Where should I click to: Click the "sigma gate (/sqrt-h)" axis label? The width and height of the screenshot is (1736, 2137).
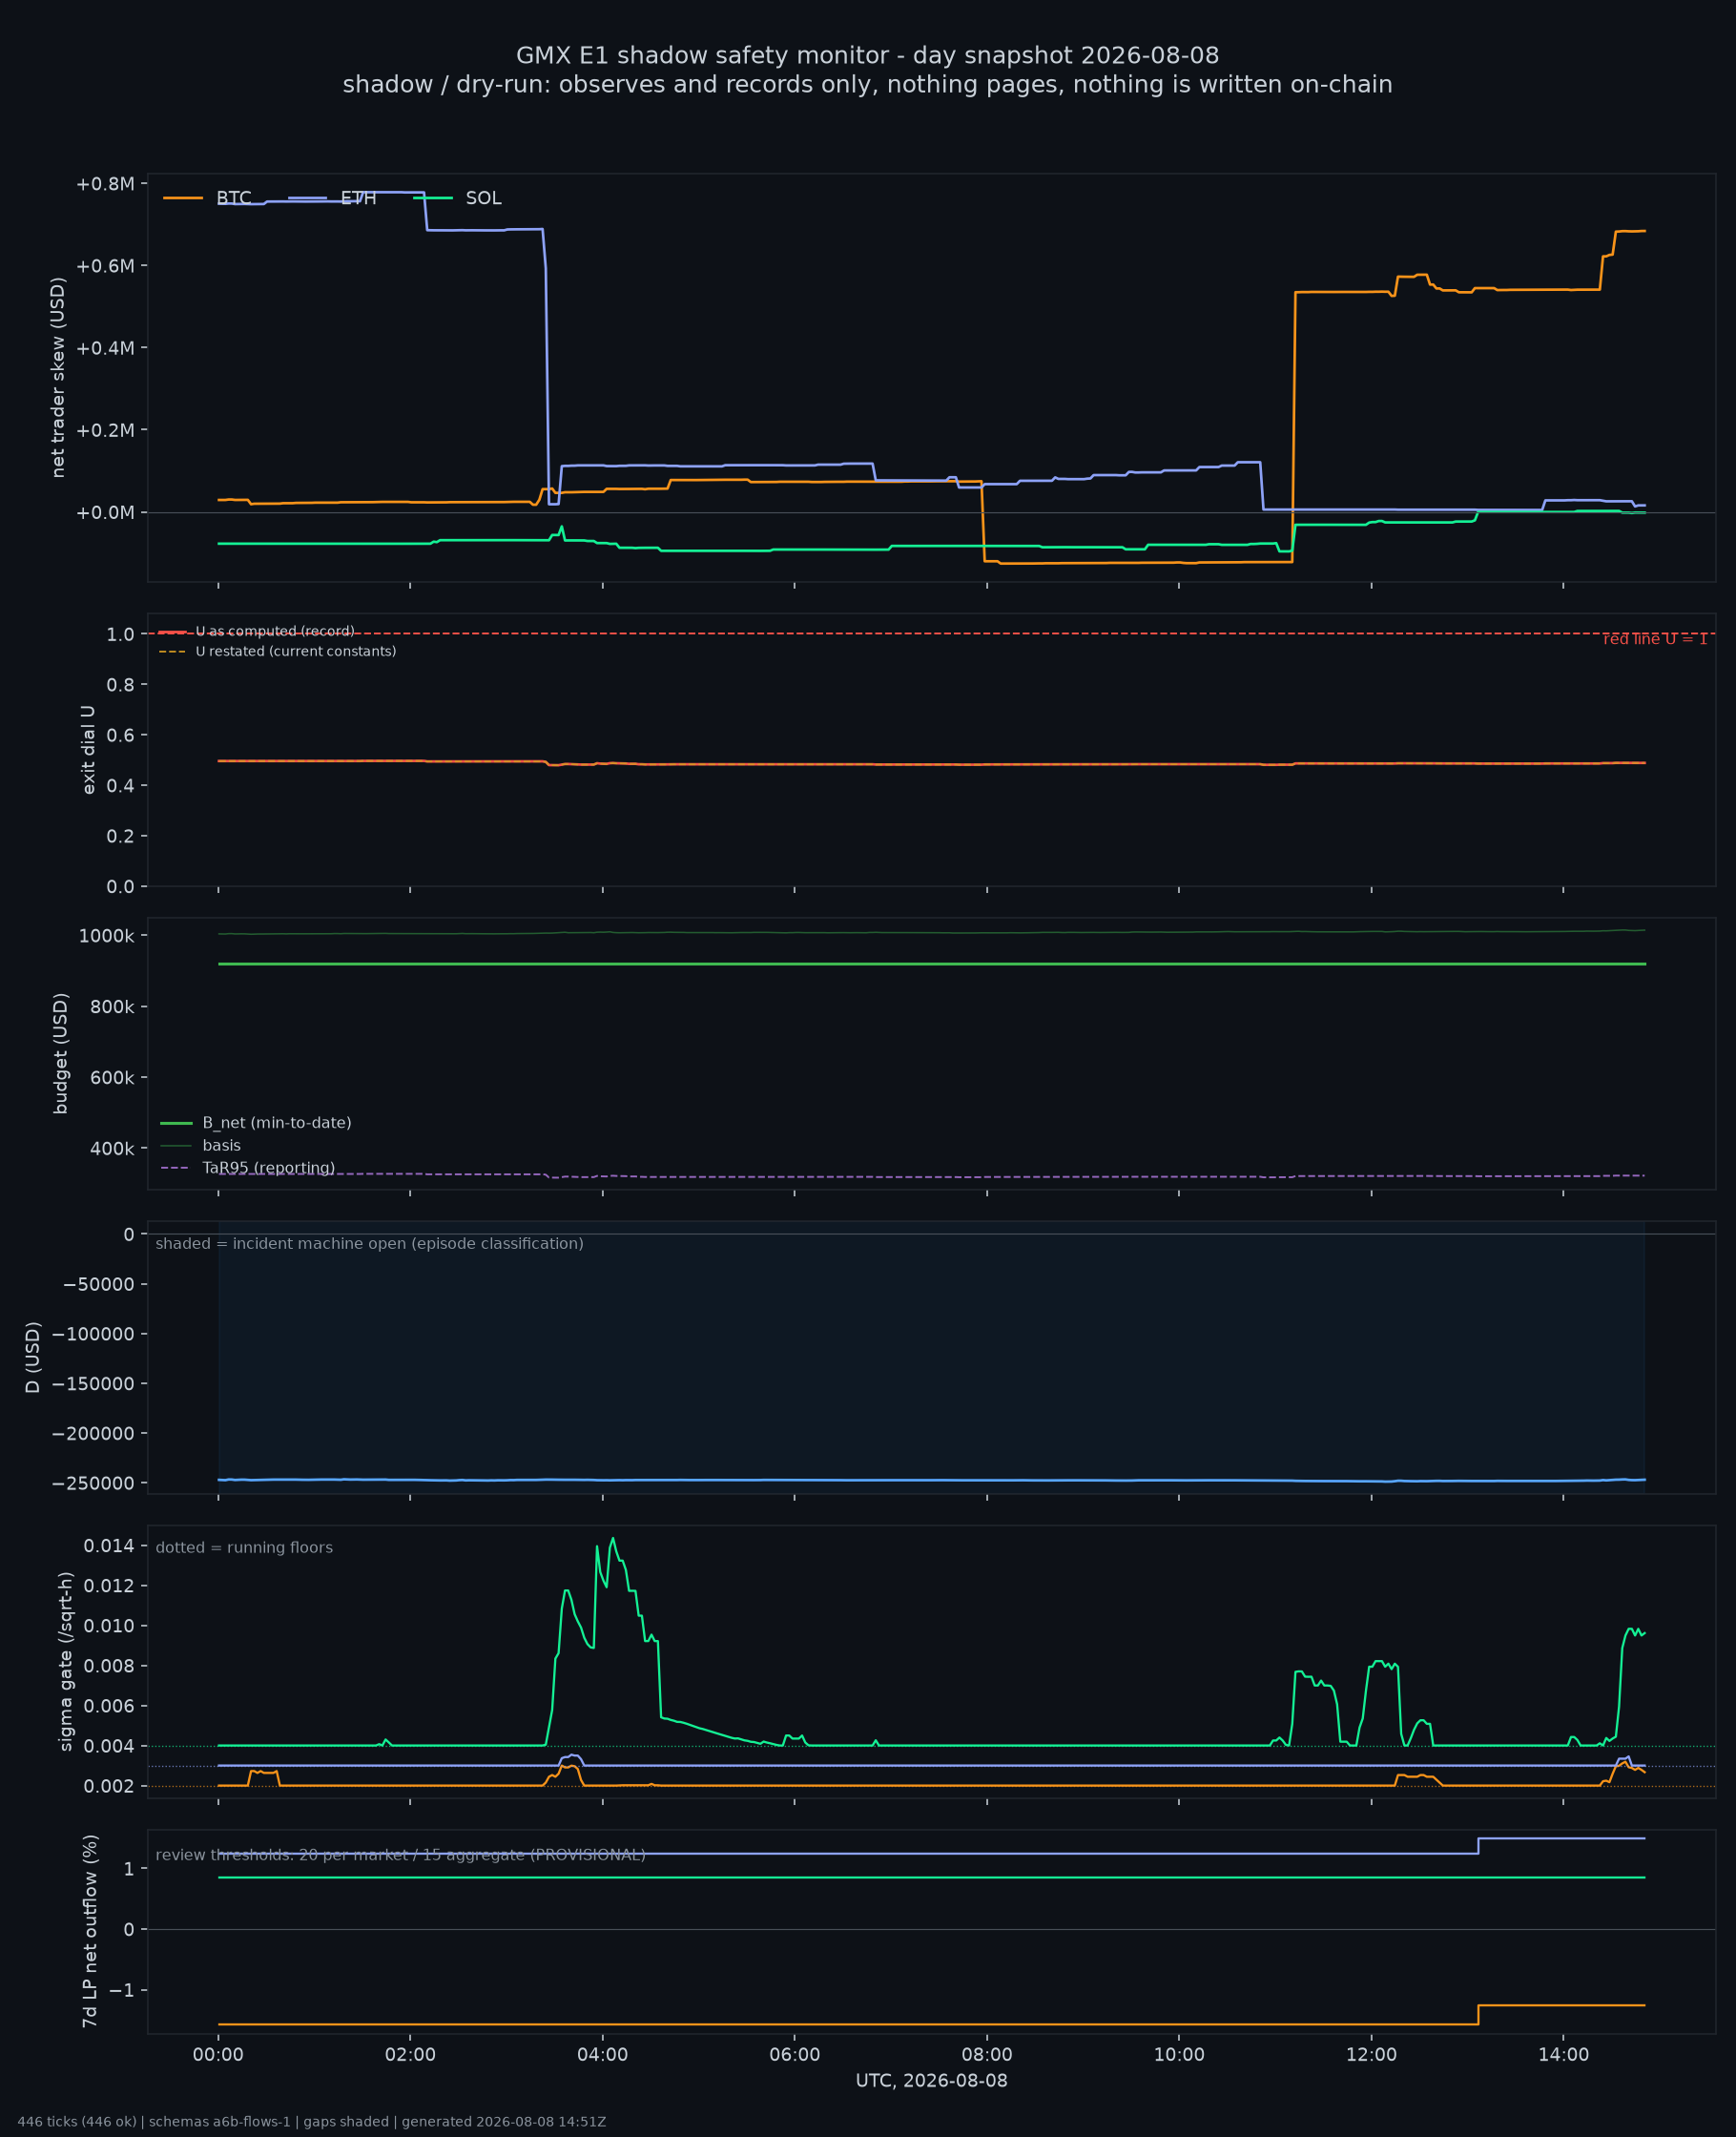point(66,1662)
